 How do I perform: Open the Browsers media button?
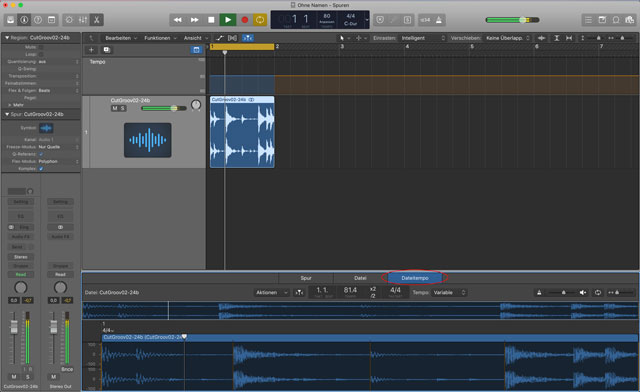click(x=630, y=20)
